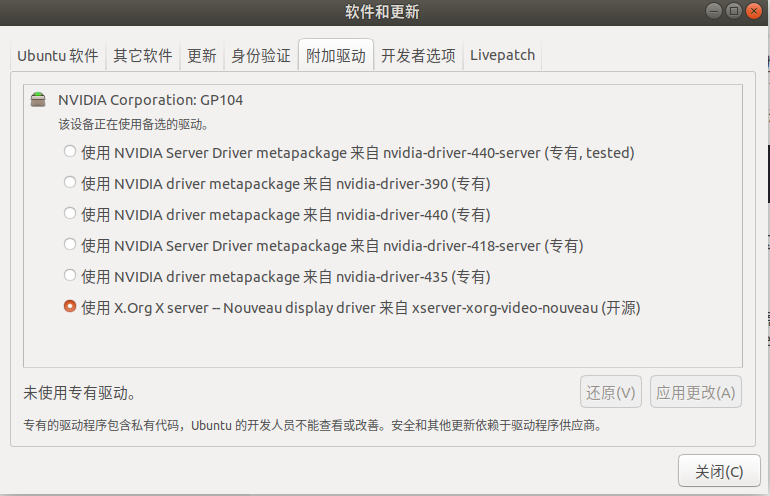Close window using red title bar button
This screenshot has height=496, width=770.
[x=753, y=11]
